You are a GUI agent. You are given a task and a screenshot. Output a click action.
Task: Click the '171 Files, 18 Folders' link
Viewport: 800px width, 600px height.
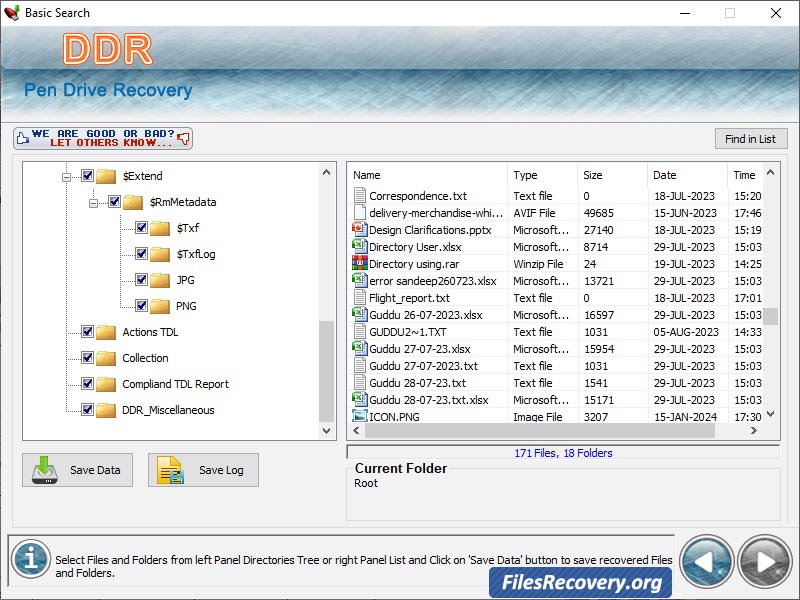563,452
